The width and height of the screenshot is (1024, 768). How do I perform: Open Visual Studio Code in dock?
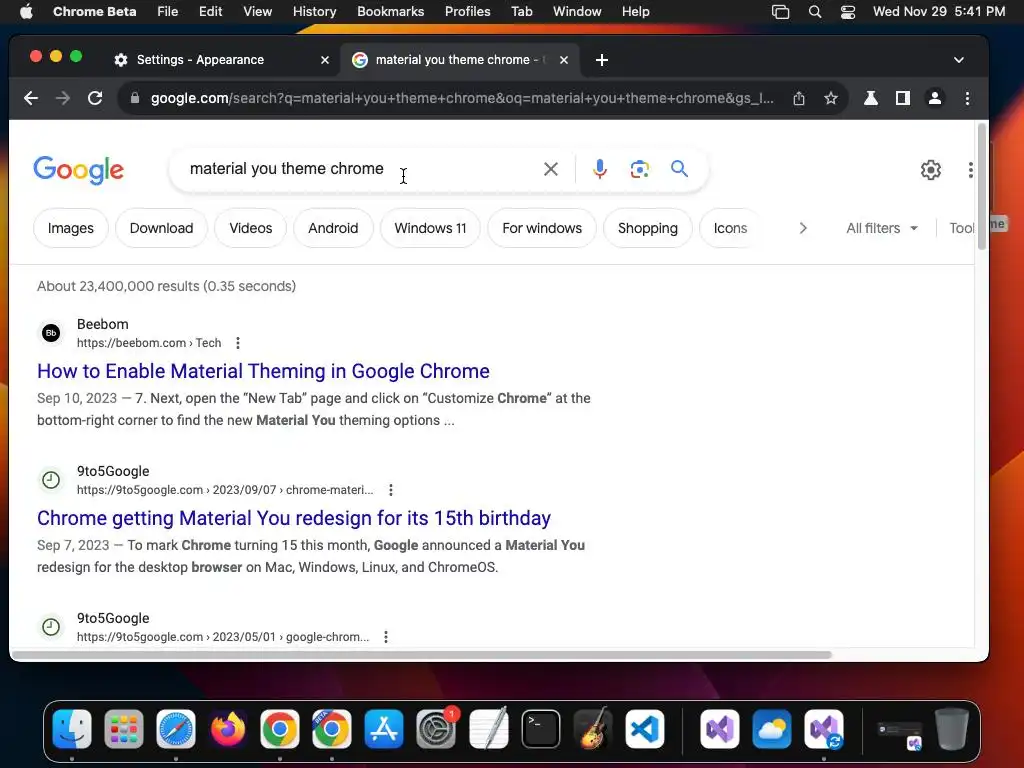(x=645, y=729)
